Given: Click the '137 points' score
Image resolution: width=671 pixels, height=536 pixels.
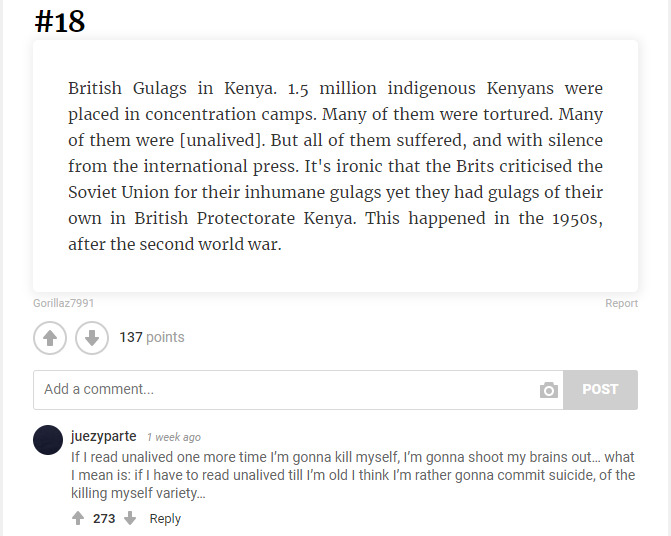Looking at the screenshot, I should (152, 338).
